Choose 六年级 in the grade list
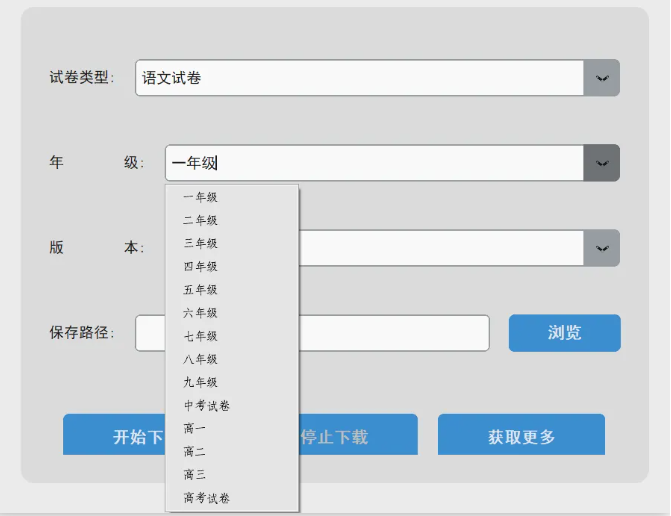The height and width of the screenshot is (516, 671). [x=201, y=313]
